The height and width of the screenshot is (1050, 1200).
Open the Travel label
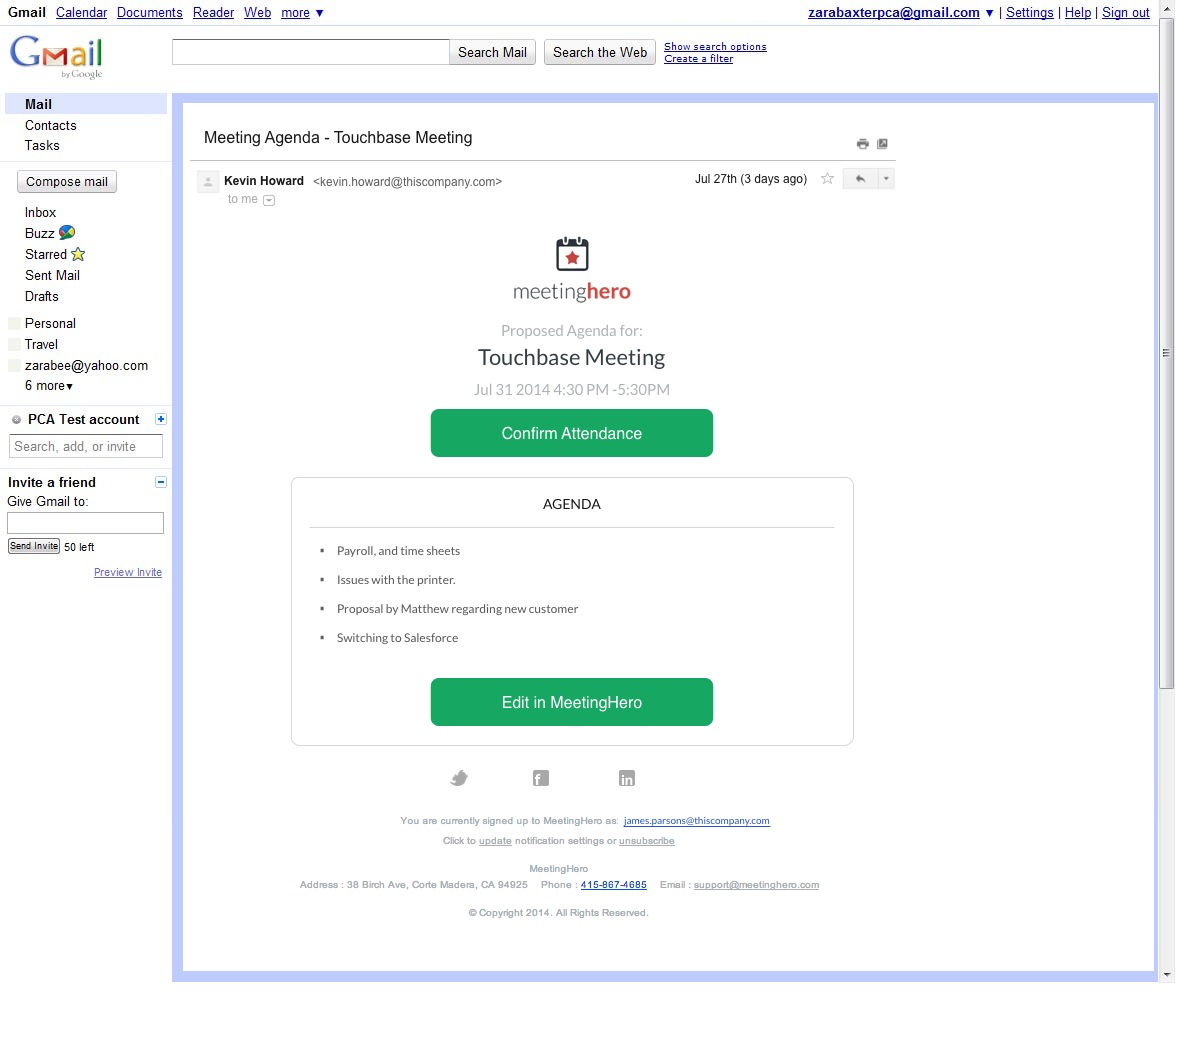(x=41, y=345)
